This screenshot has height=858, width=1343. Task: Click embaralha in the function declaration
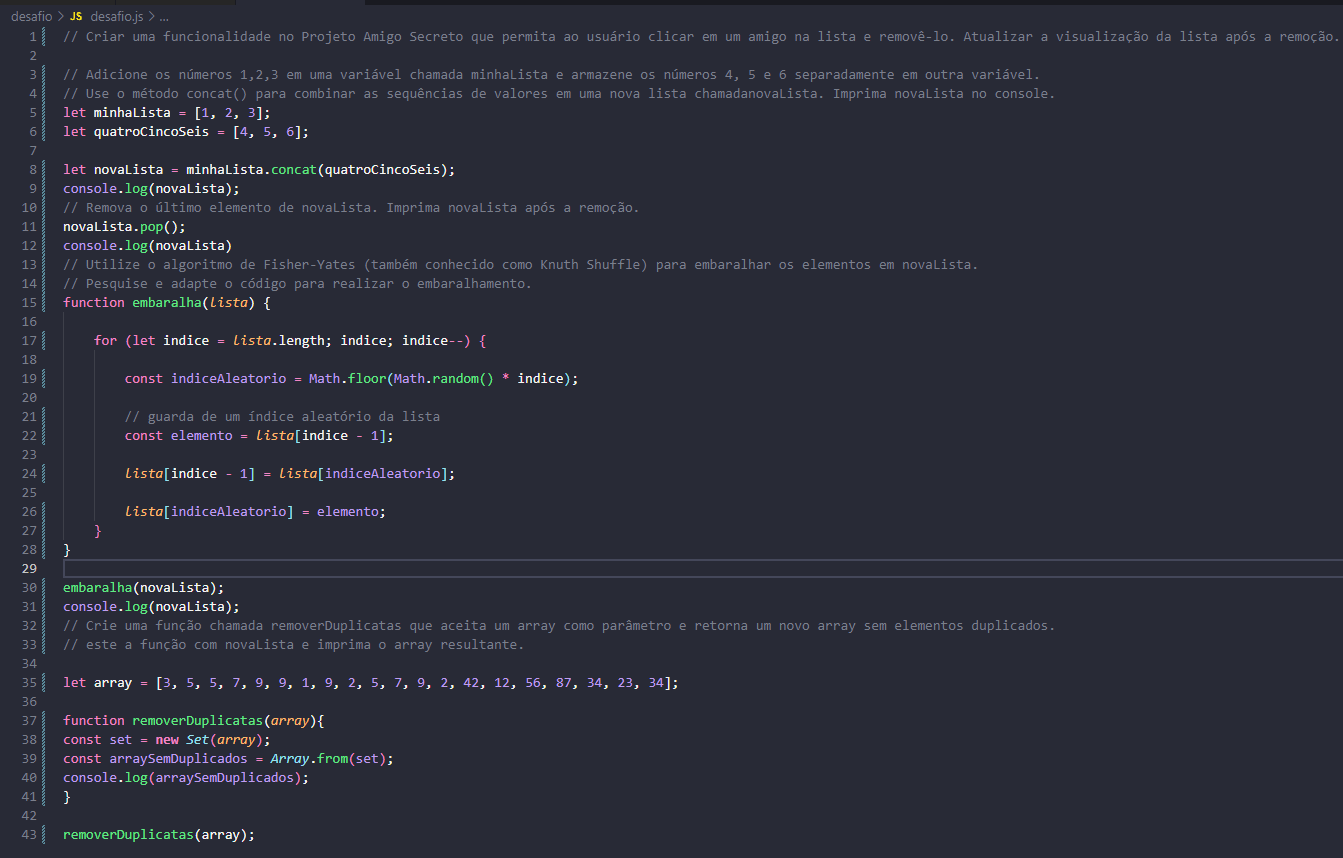coord(167,302)
